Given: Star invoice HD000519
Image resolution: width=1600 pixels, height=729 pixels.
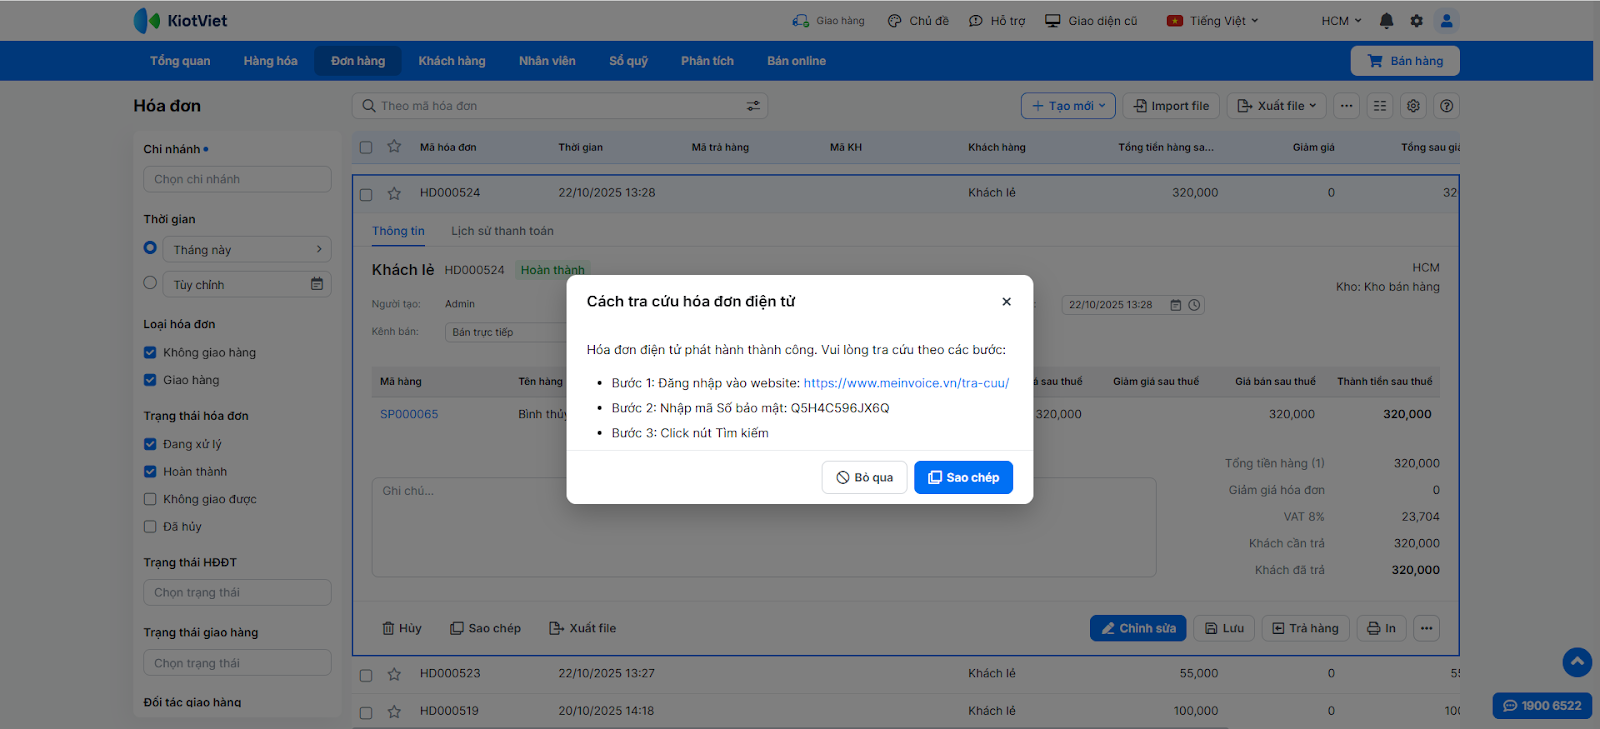Looking at the screenshot, I should (x=394, y=712).
